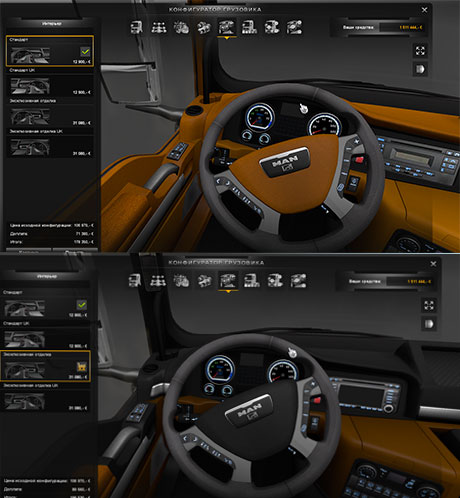Click the green checkmark on Стандарт, bottom screen
Viewport: 460px width, 498px height.
coord(82,305)
